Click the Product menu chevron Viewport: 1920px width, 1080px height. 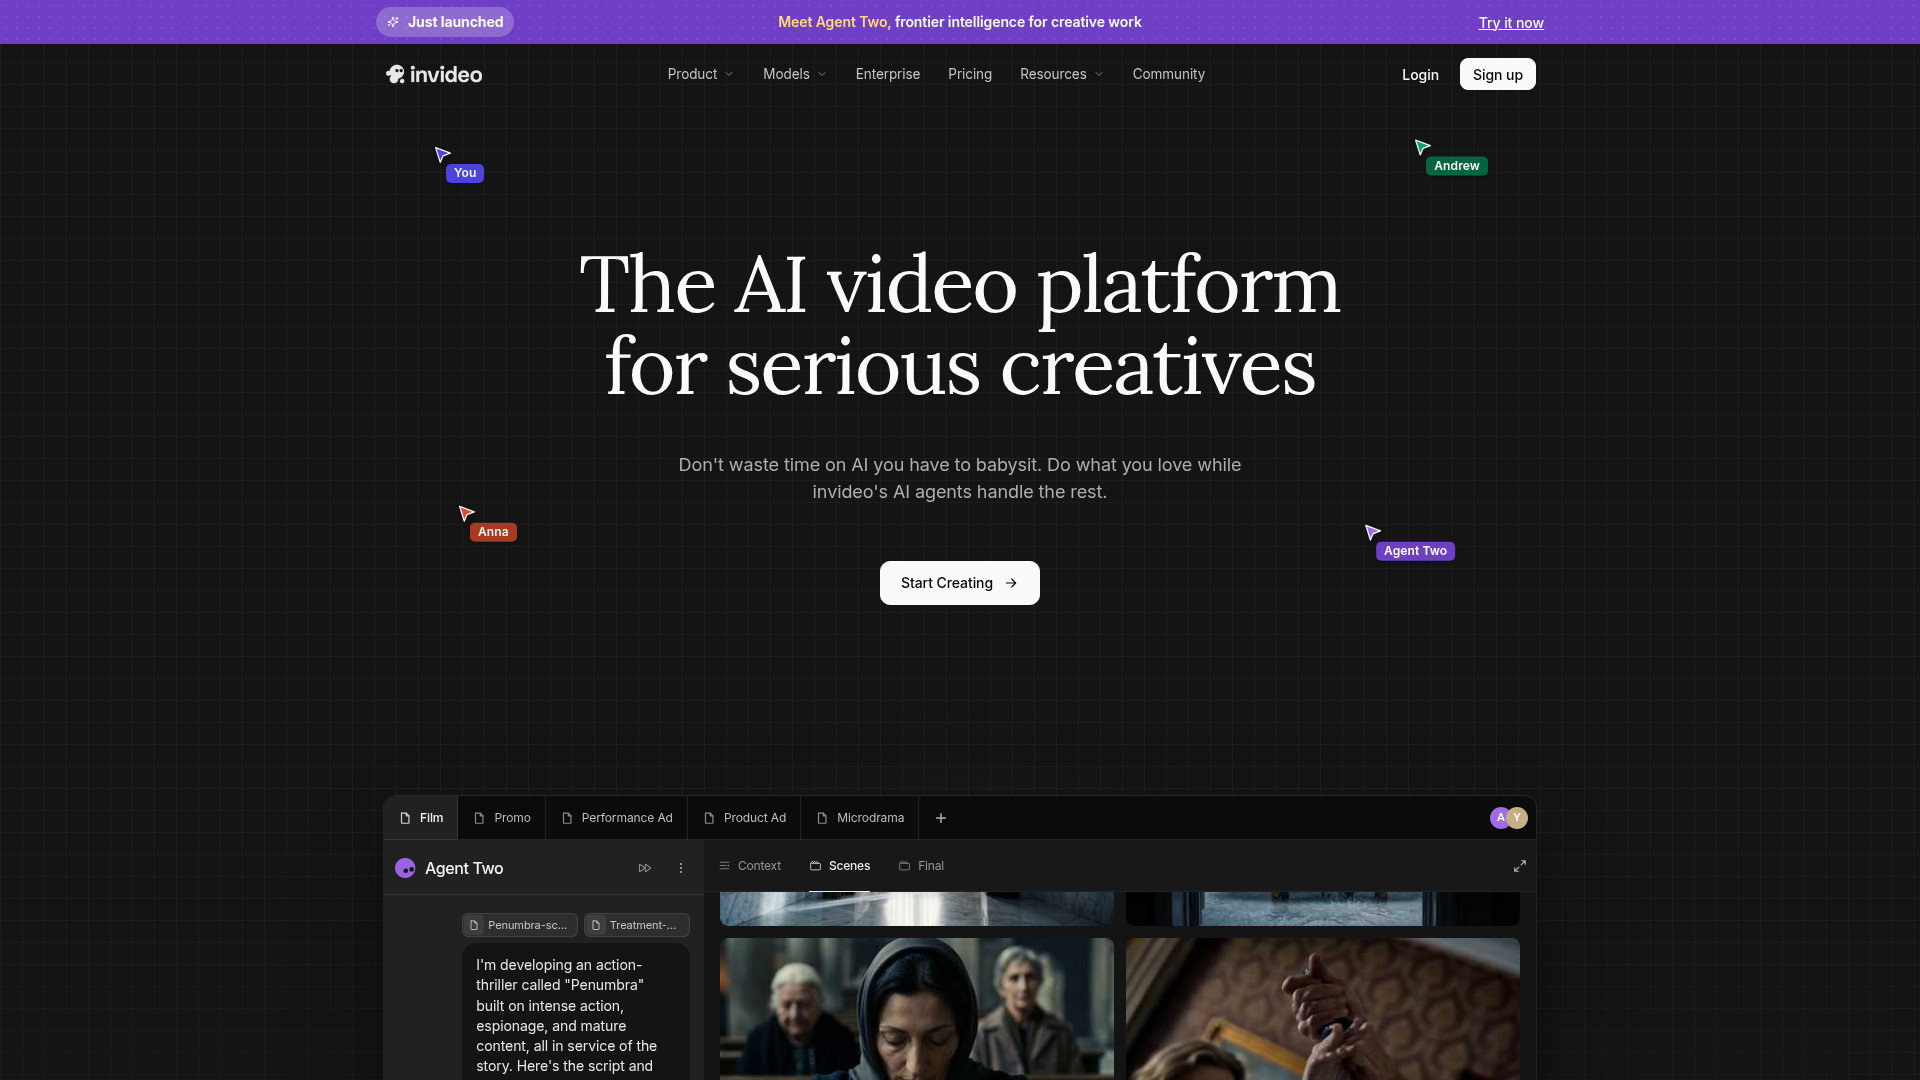(729, 74)
